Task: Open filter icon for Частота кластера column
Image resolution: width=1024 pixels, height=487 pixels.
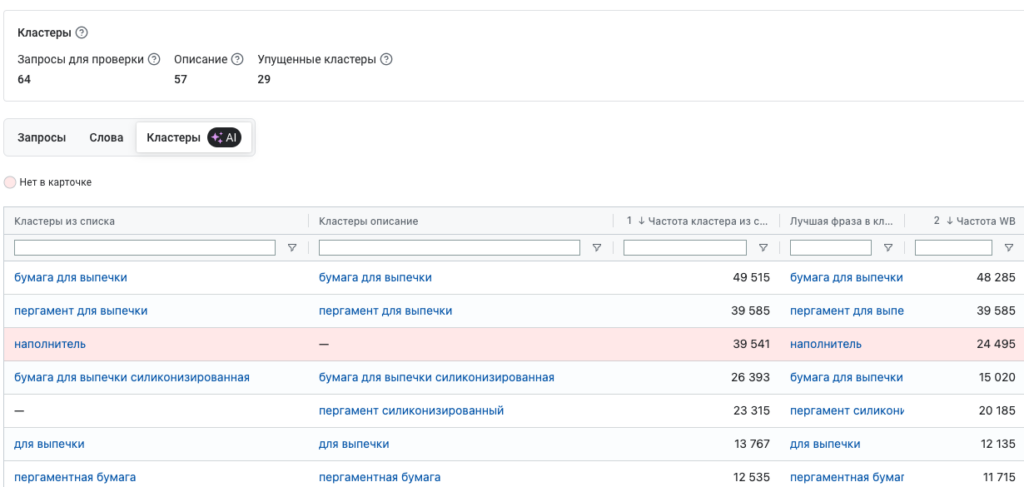Action: (x=763, y=248)
